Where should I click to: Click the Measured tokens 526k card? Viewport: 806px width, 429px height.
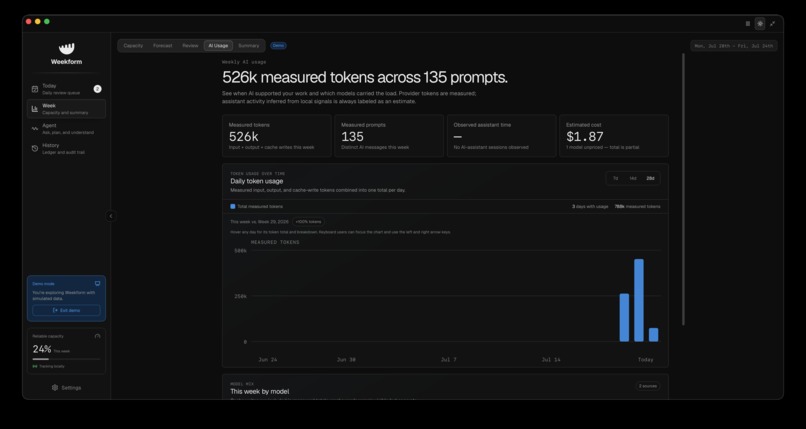277,136
